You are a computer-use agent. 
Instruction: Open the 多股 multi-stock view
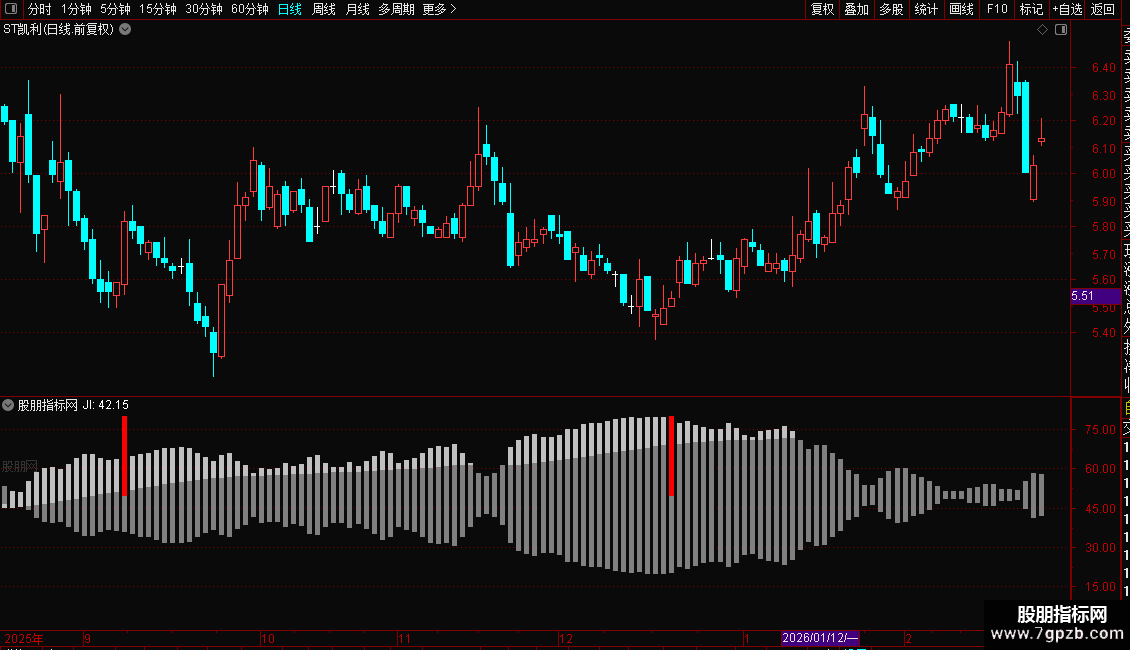pyautogui.click(x=891, y=9)
